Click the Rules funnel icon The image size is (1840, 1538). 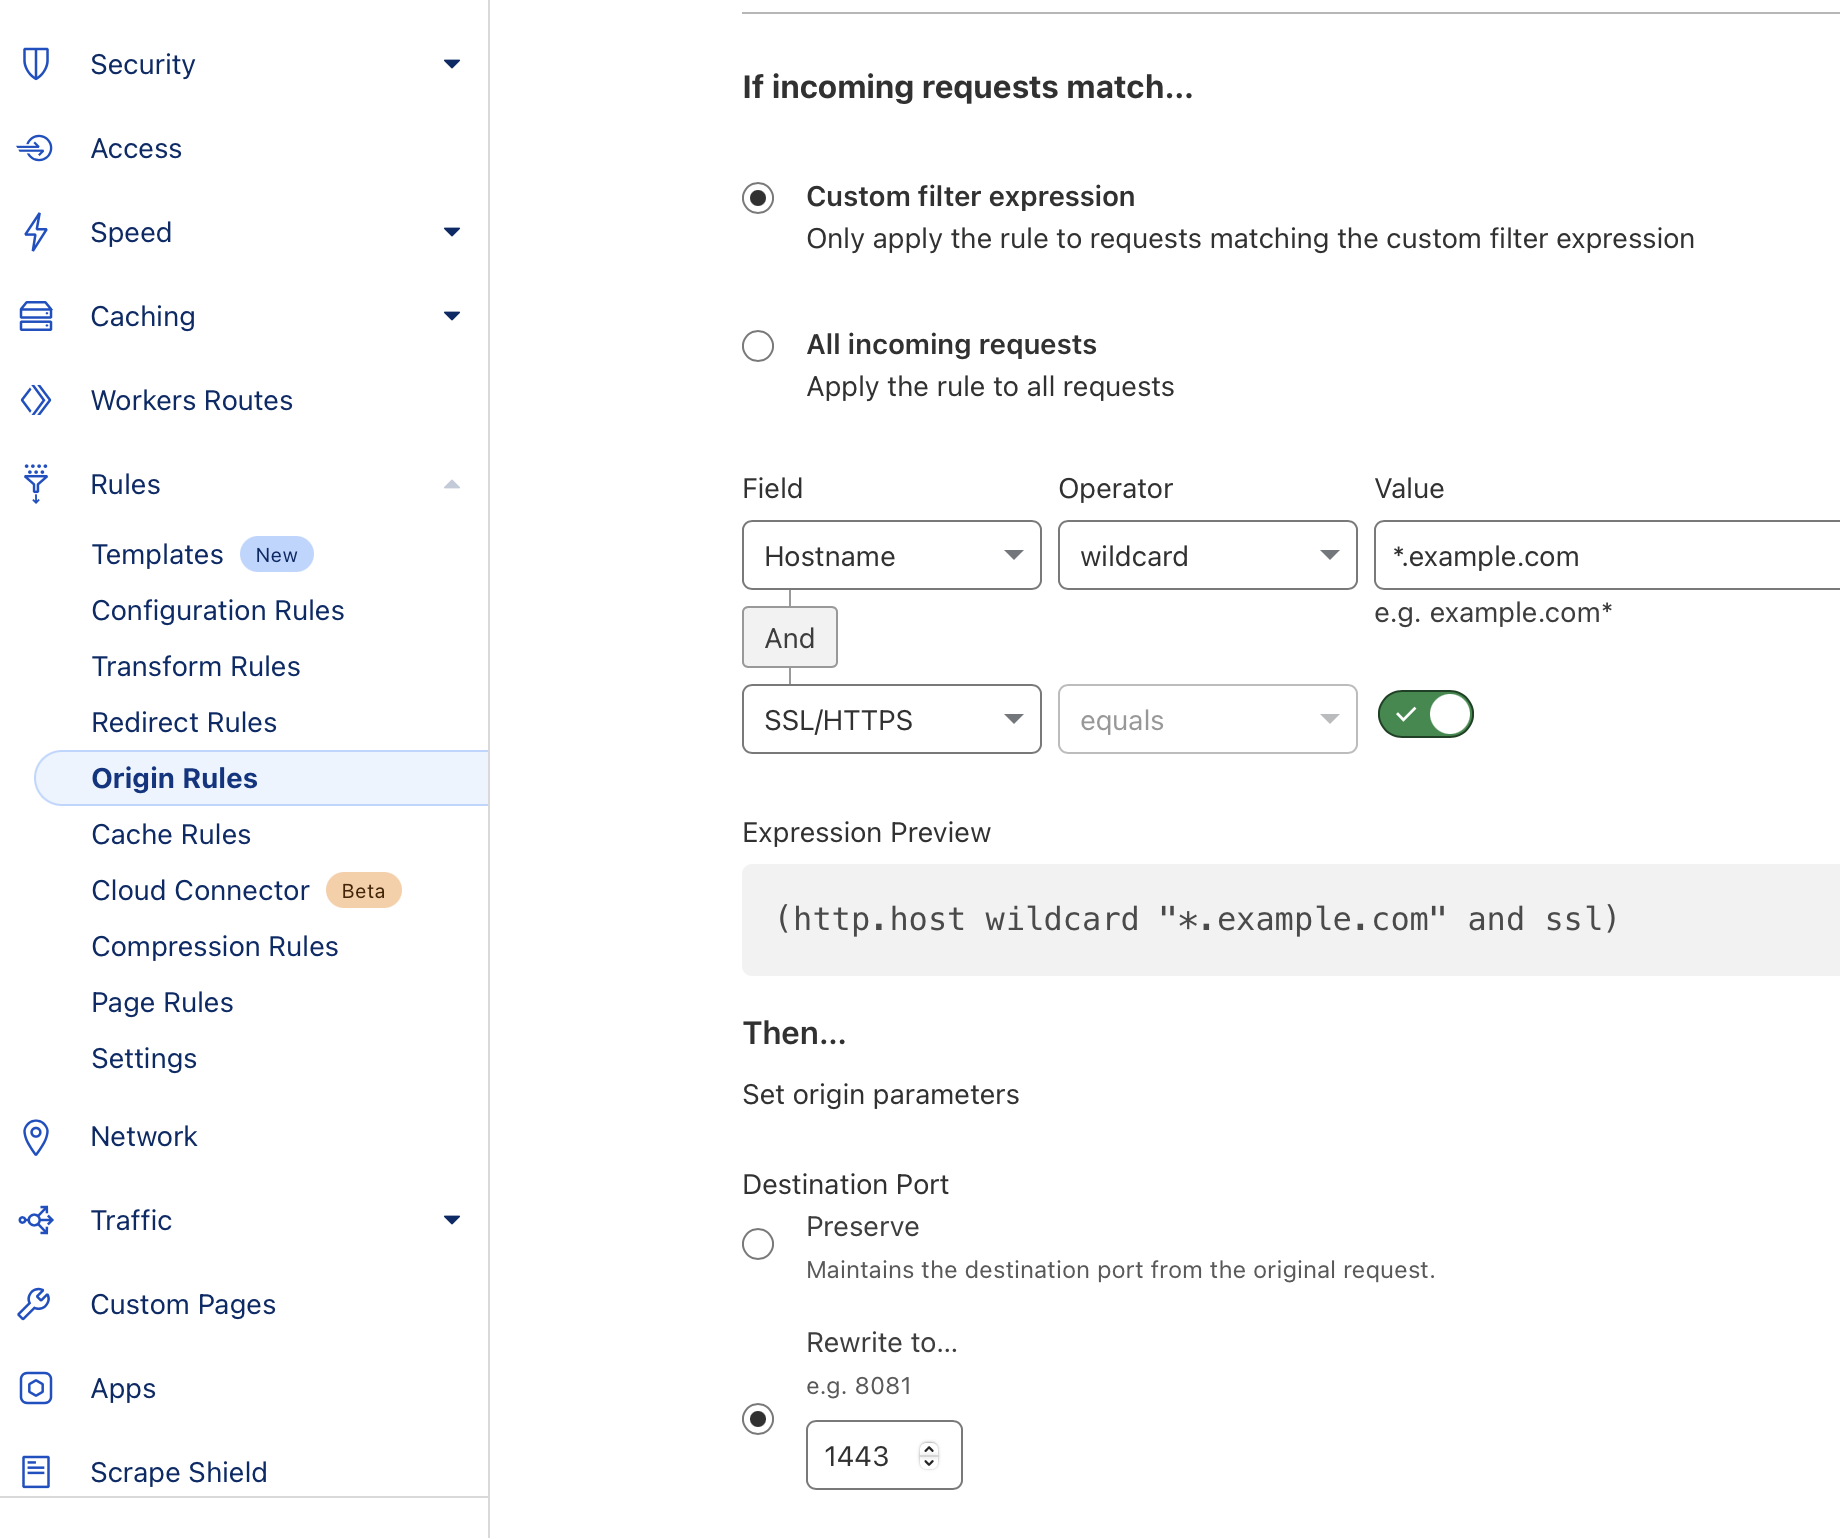(x=36, y=484)
